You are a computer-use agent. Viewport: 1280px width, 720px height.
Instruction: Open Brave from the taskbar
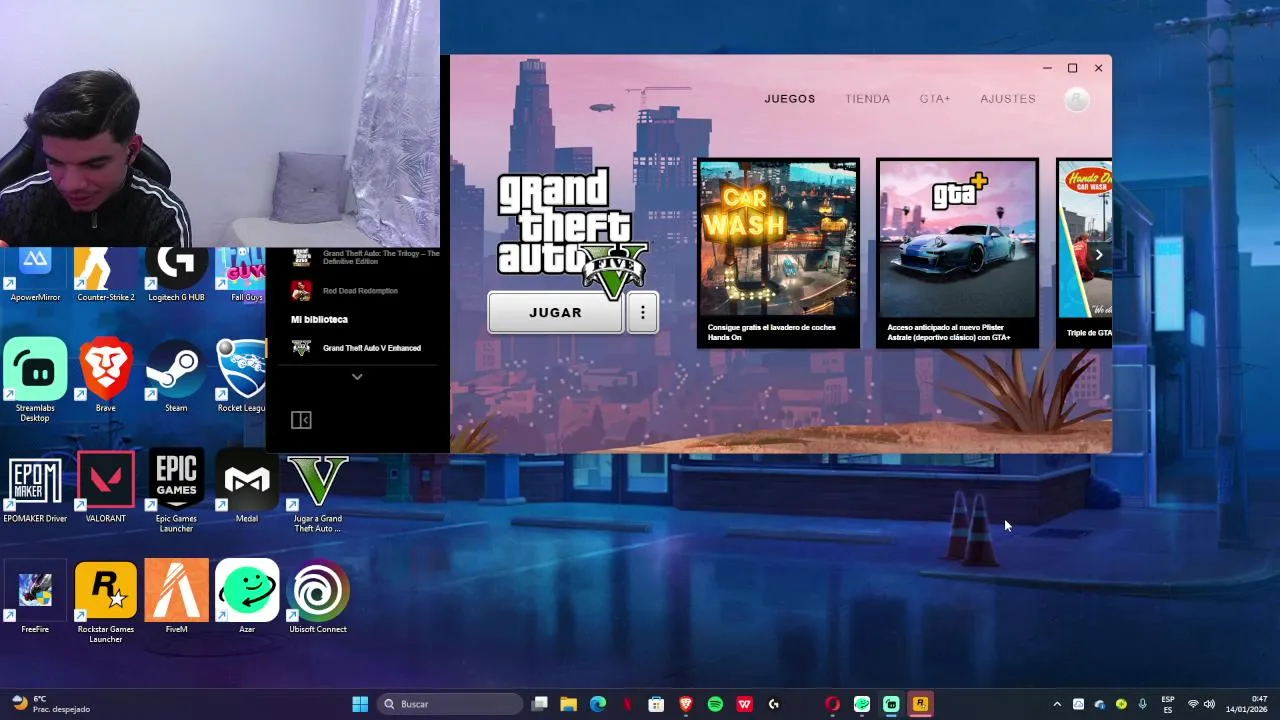coord(686,704)
